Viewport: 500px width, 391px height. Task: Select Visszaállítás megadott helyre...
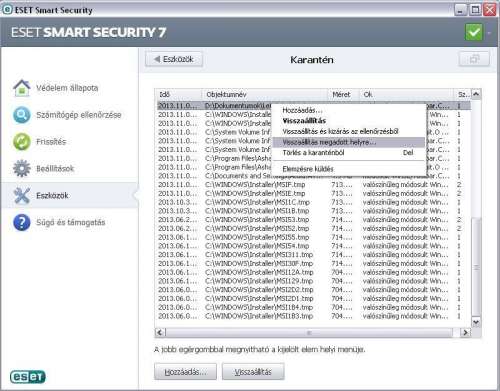[x=349, y=142]
